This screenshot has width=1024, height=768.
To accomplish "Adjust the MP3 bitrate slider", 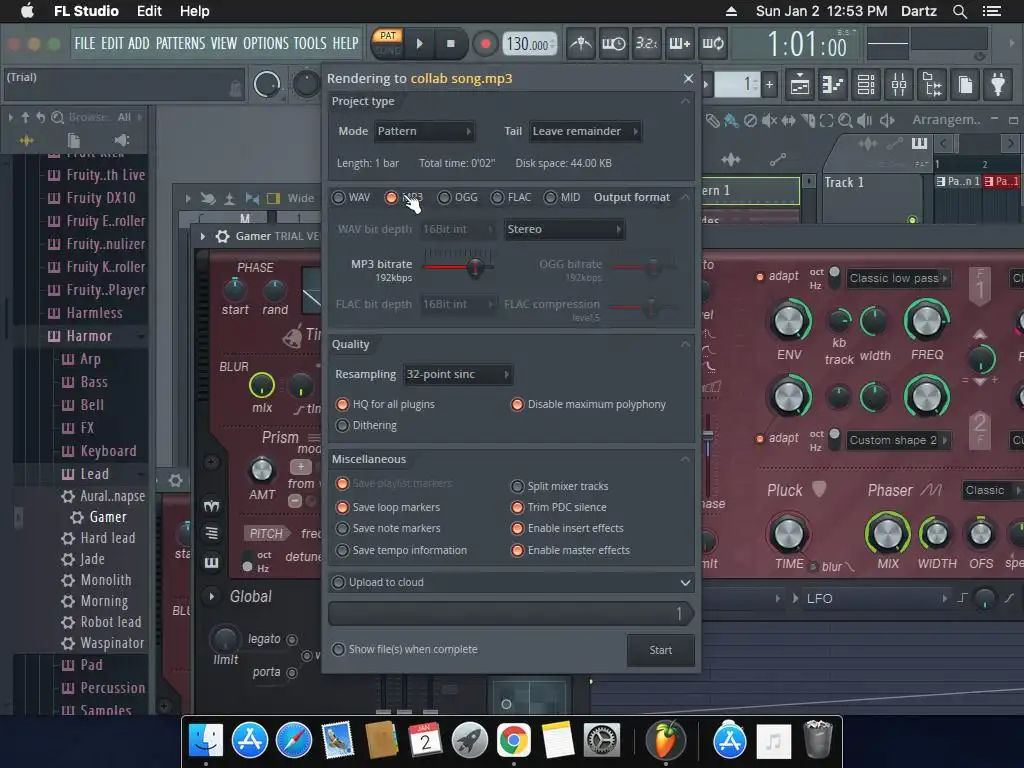I will tap(475, 266).
